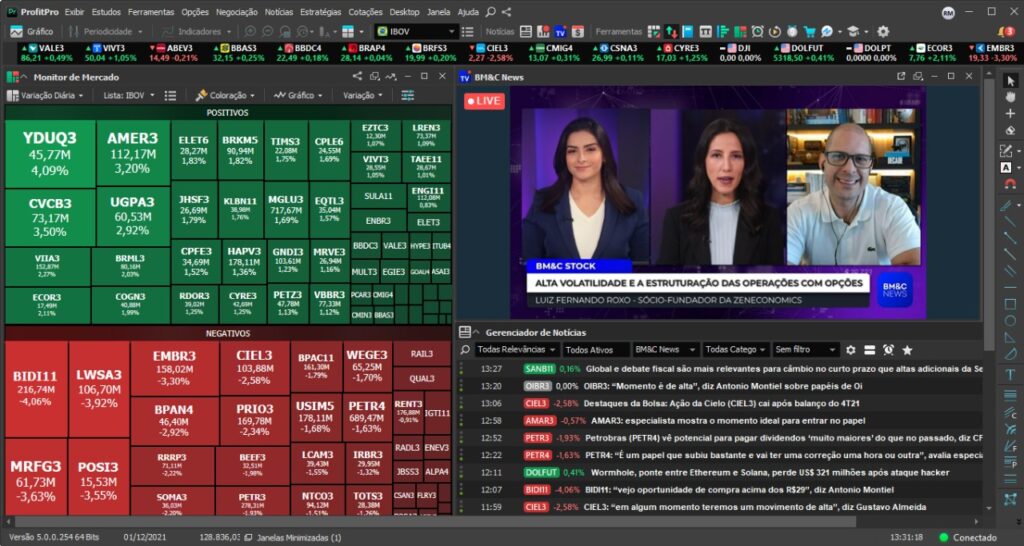The width and height of the screenshot is (1024, 546).
Task: Click the DOLFUT ticker in quotes strip
Action: coord(803,53)
